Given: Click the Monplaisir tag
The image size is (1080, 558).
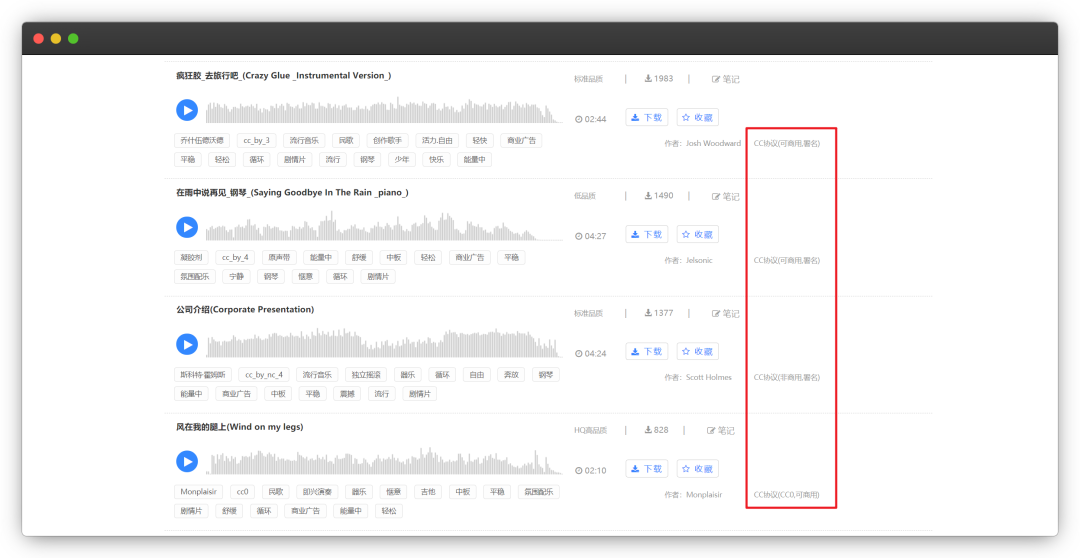Looking at the screenshot, I should [199, 491].
